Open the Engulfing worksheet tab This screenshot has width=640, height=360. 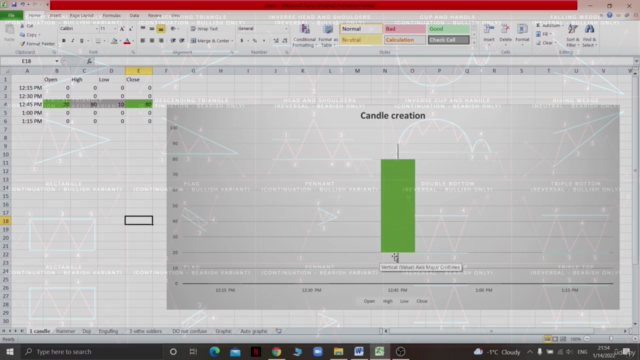click(x=108, y=331)
